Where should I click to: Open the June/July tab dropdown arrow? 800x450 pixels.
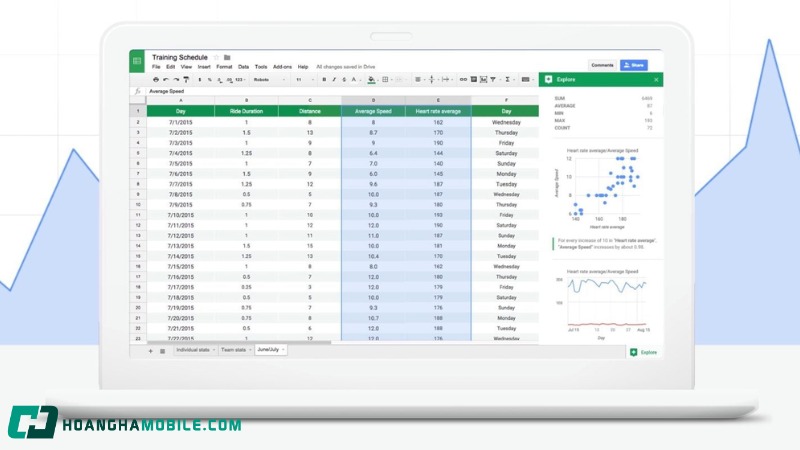[283, 349]
